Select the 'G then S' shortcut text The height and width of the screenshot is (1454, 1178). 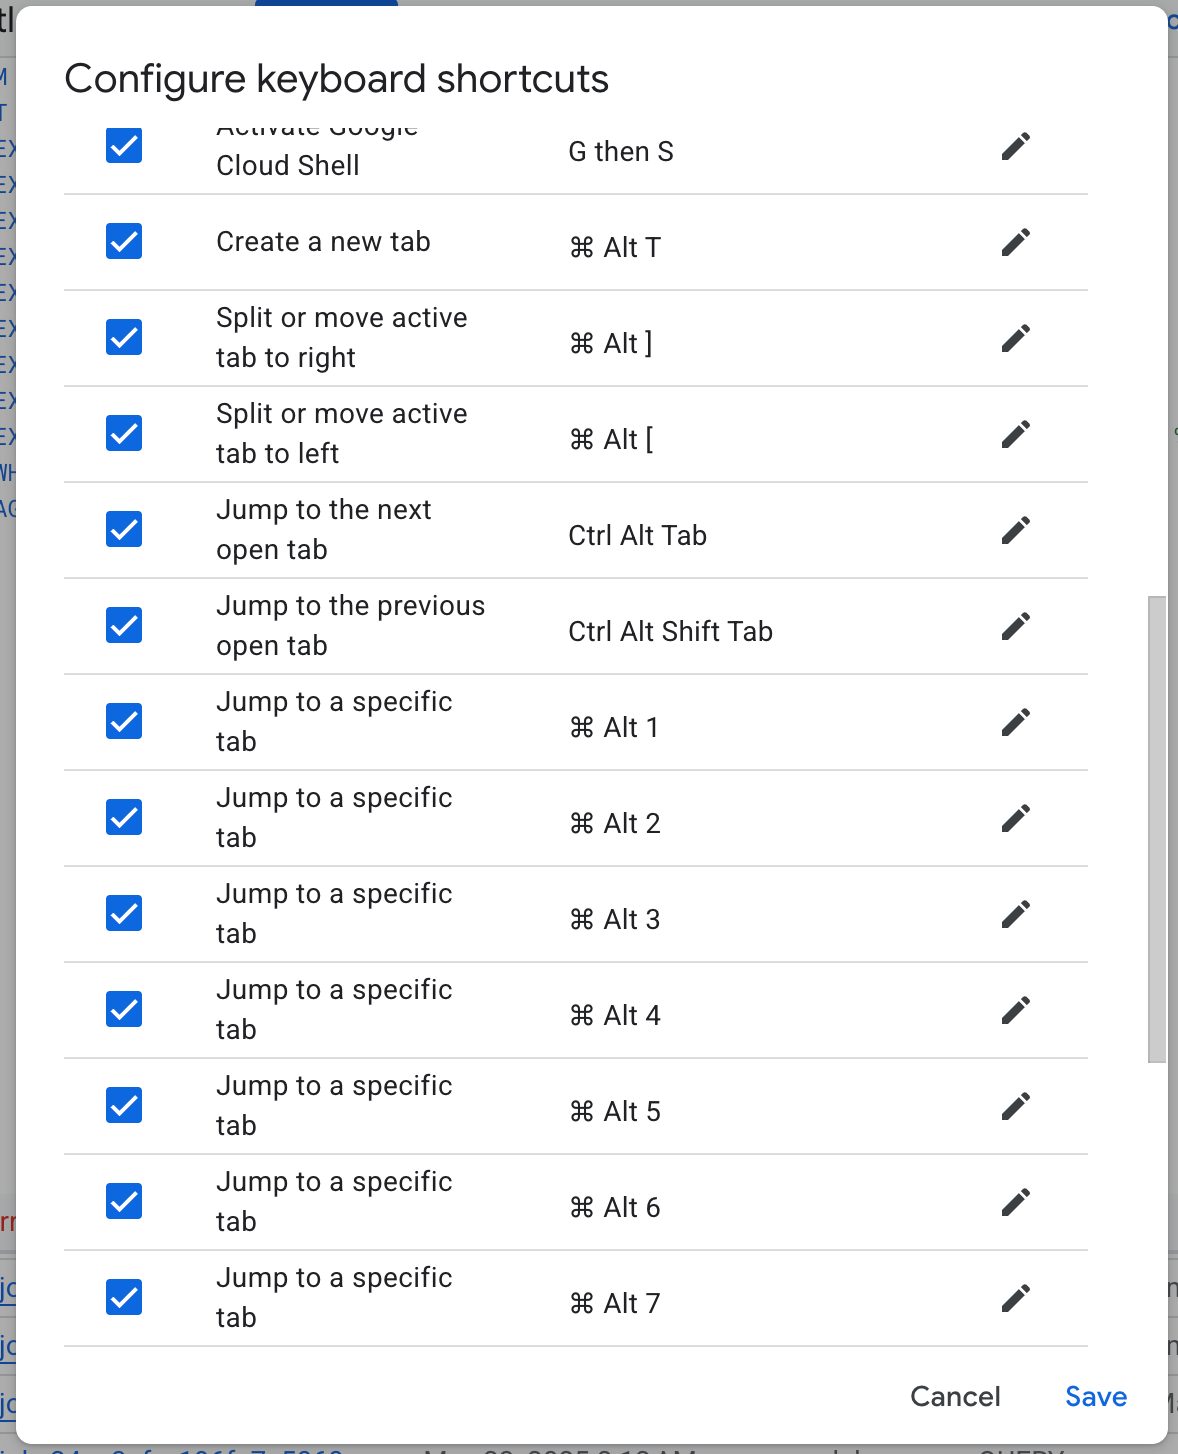click(621, 152)
